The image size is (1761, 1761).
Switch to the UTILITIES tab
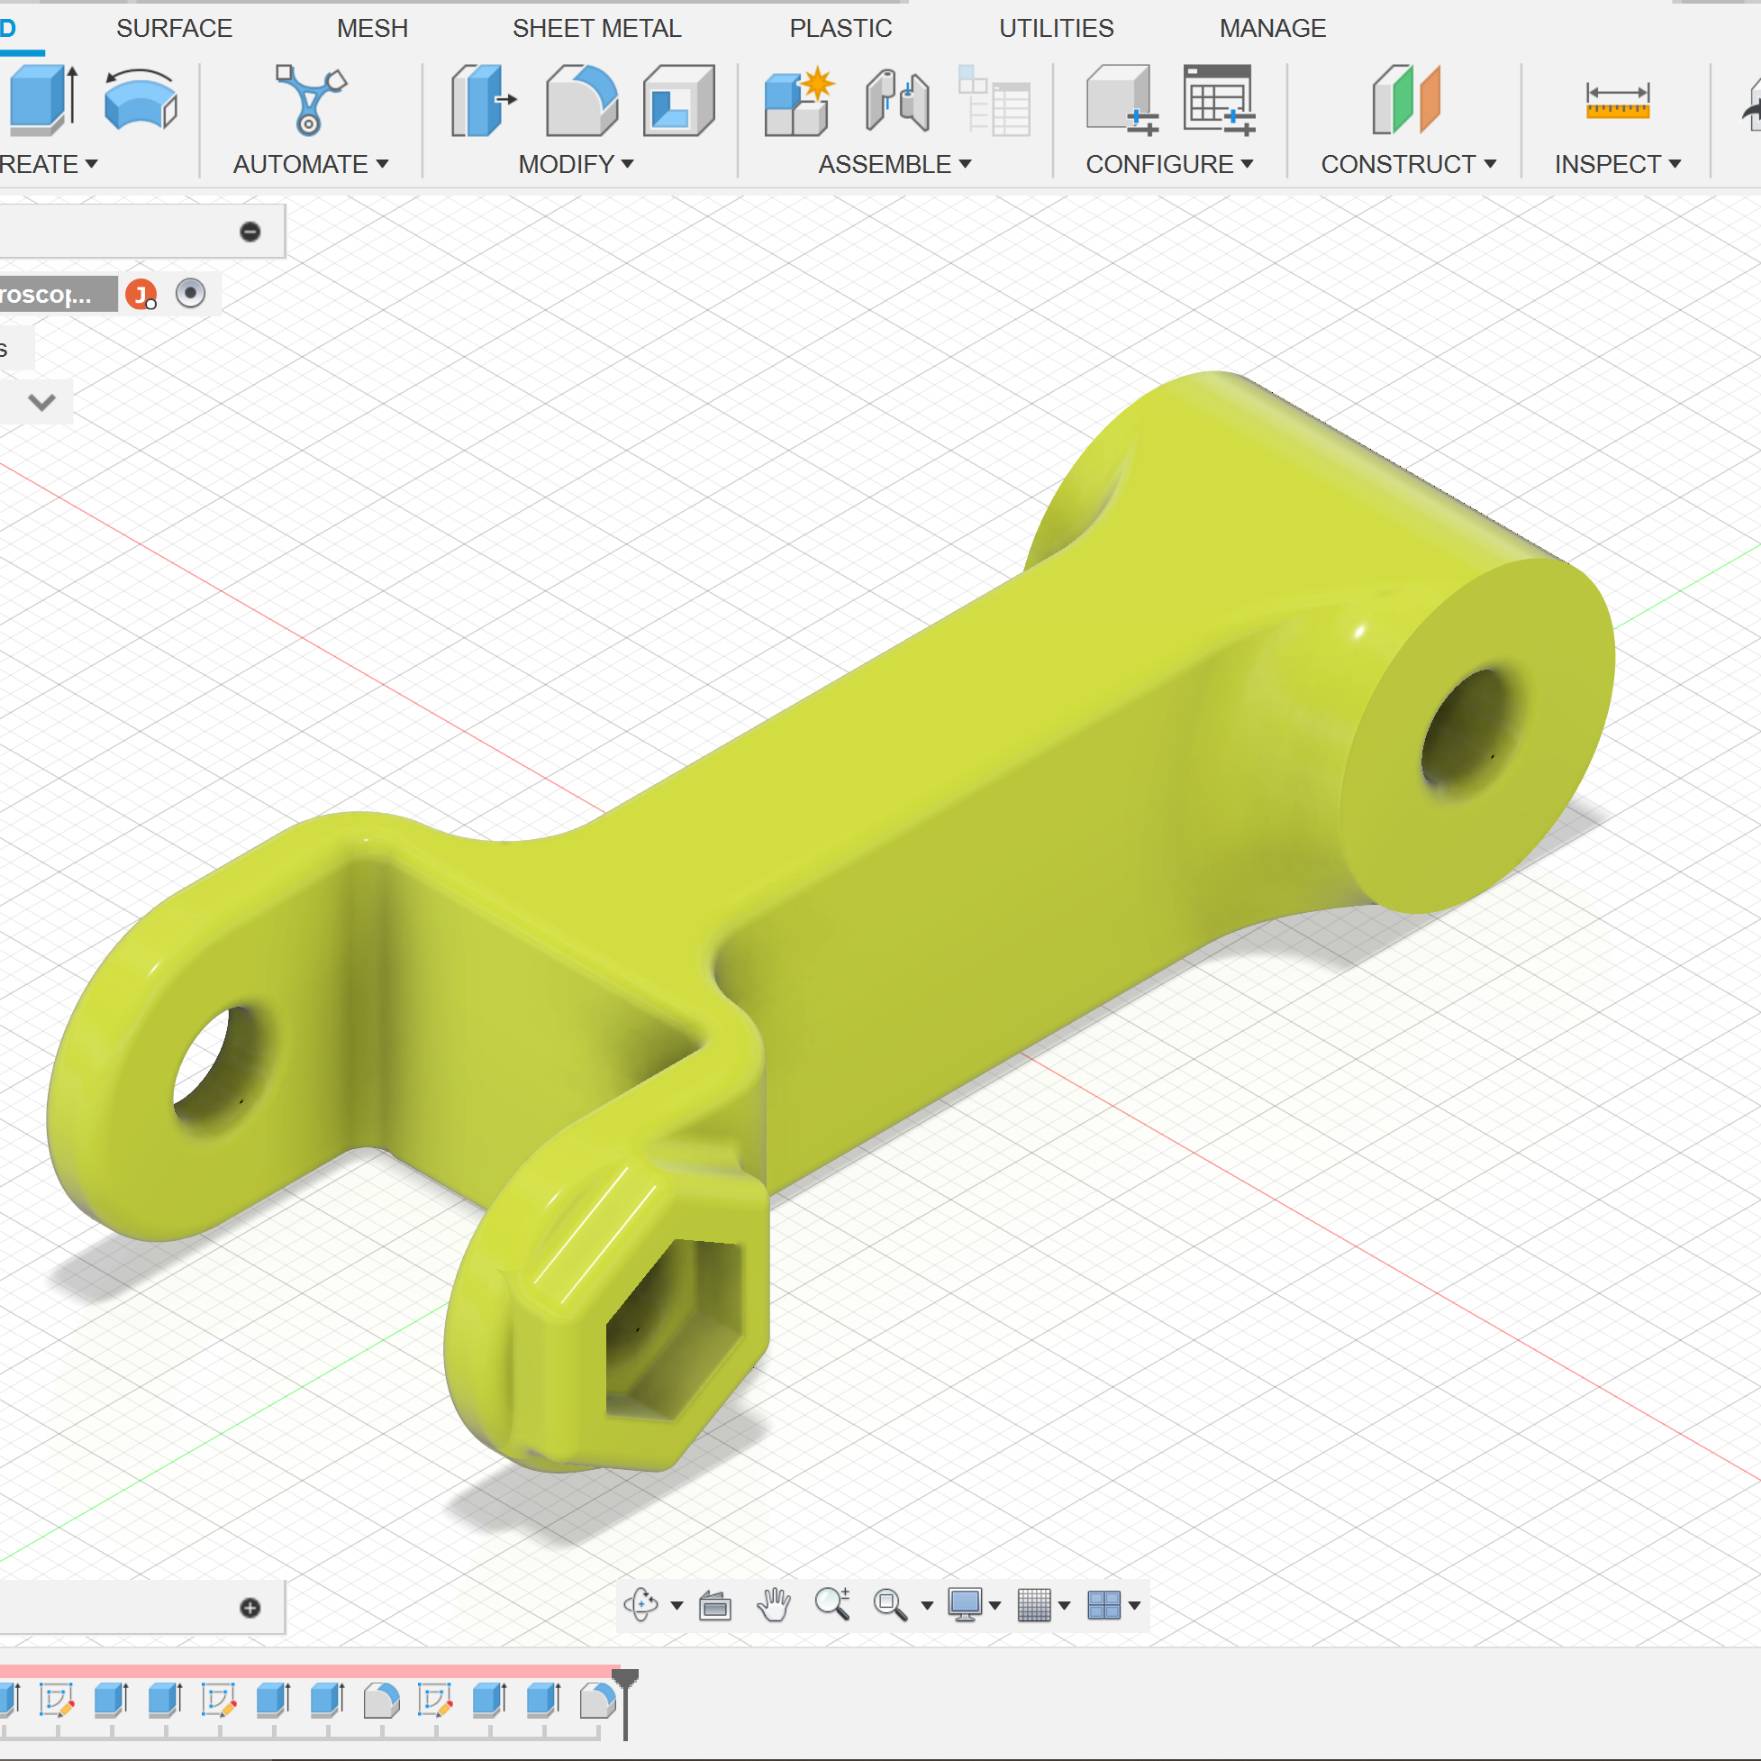click(x=1056, y=28)
